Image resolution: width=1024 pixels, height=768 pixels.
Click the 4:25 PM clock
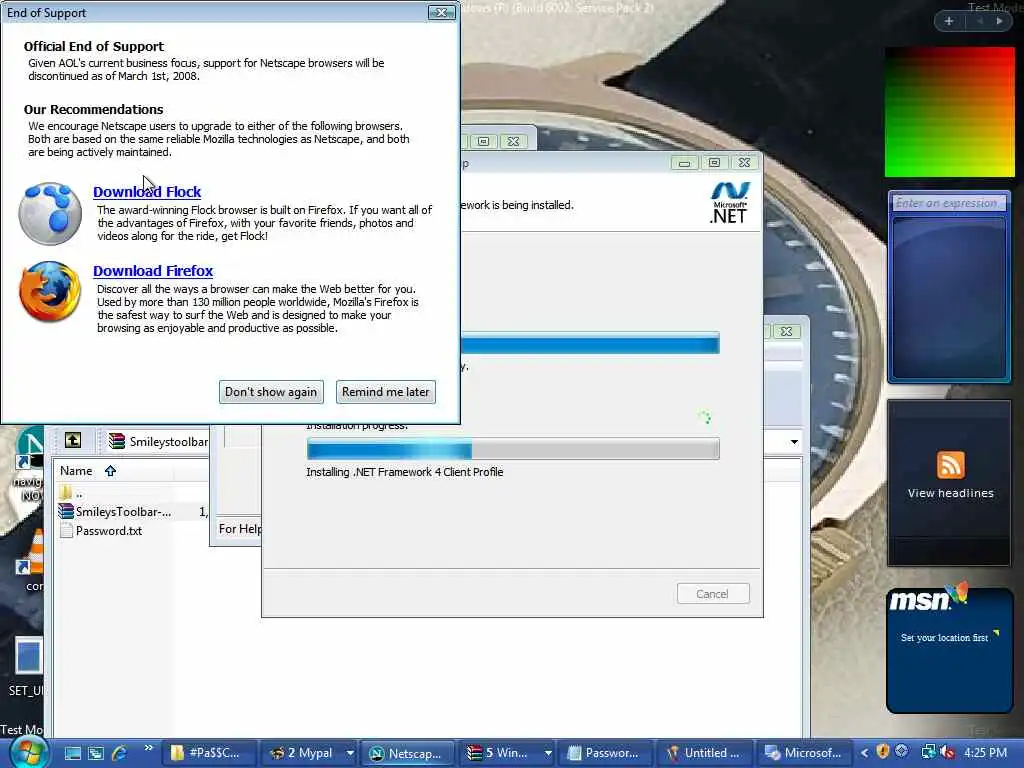(985, 753)
